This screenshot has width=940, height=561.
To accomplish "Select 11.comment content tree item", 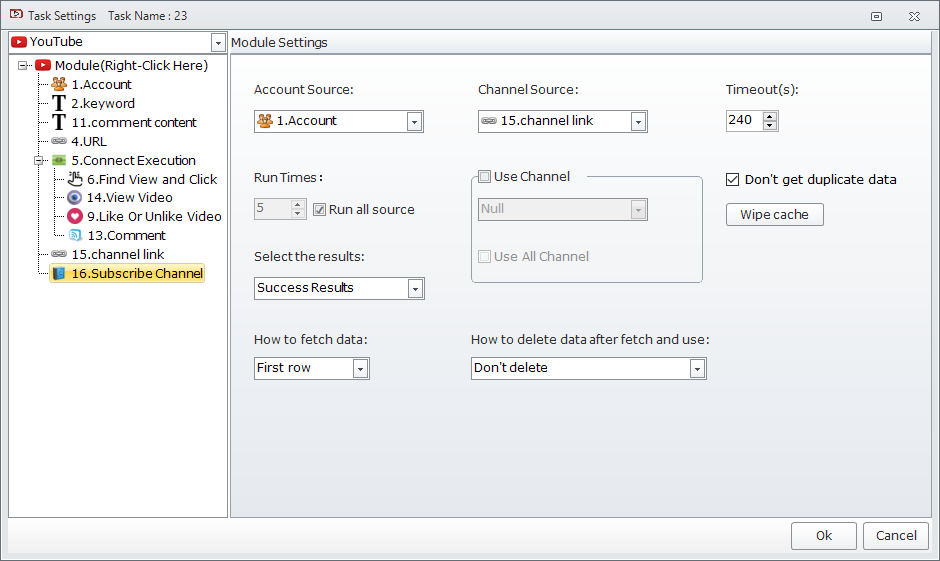I will (x=133, y=122).
